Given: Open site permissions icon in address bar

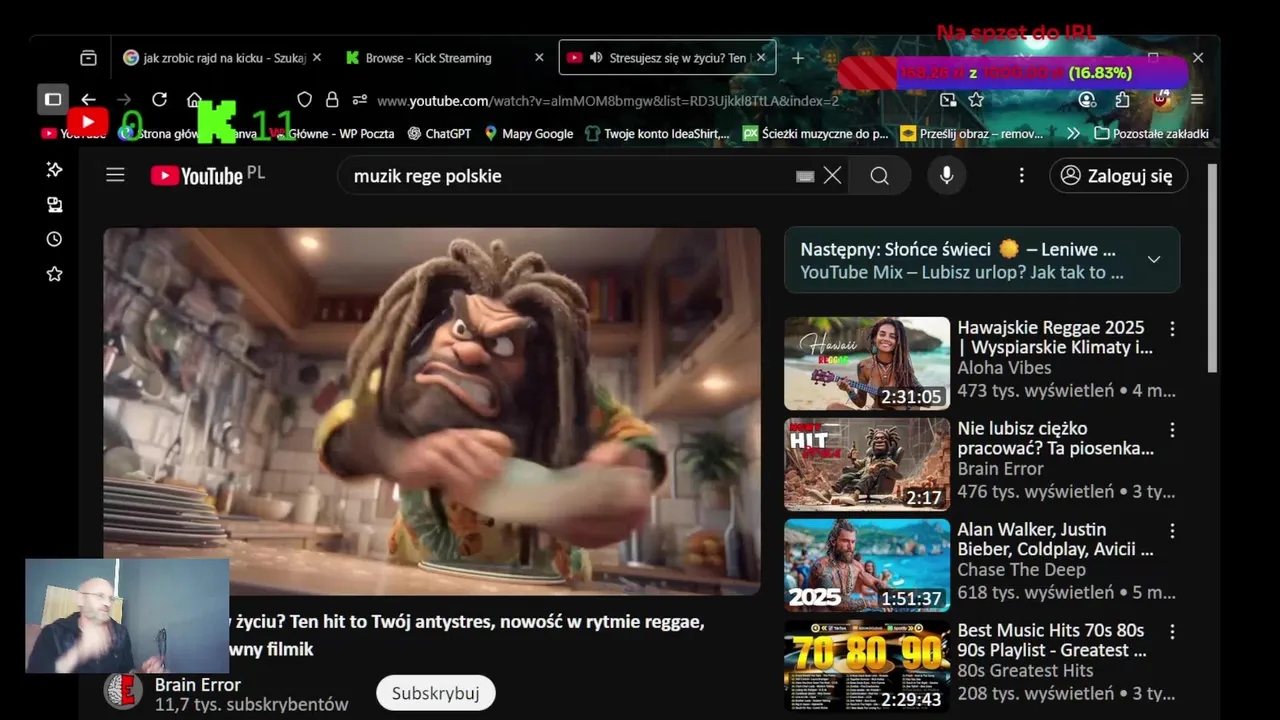Looking at the screenshot, I should [359, 100].
